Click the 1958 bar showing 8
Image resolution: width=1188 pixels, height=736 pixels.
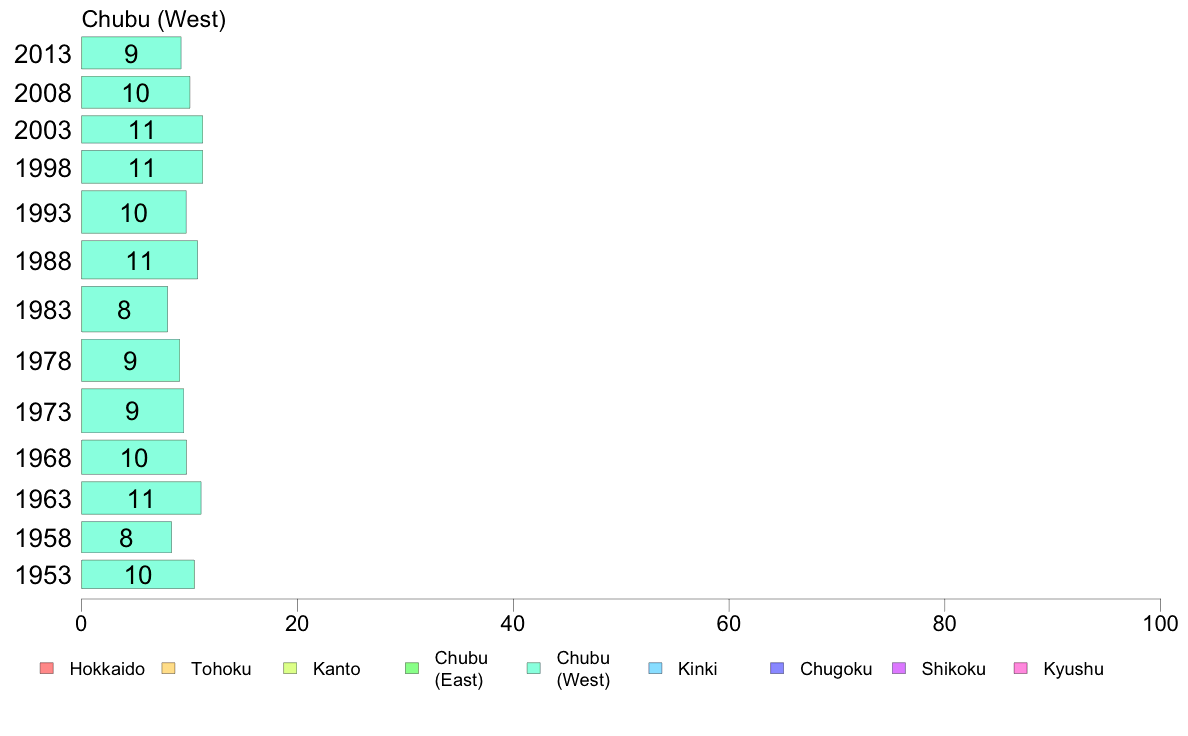click(127, 537)
